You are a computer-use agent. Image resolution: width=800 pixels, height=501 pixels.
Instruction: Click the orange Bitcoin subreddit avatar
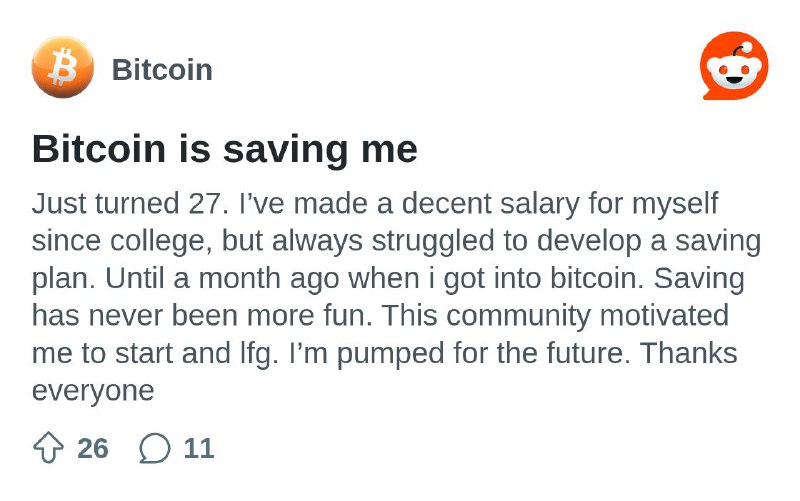63,67
